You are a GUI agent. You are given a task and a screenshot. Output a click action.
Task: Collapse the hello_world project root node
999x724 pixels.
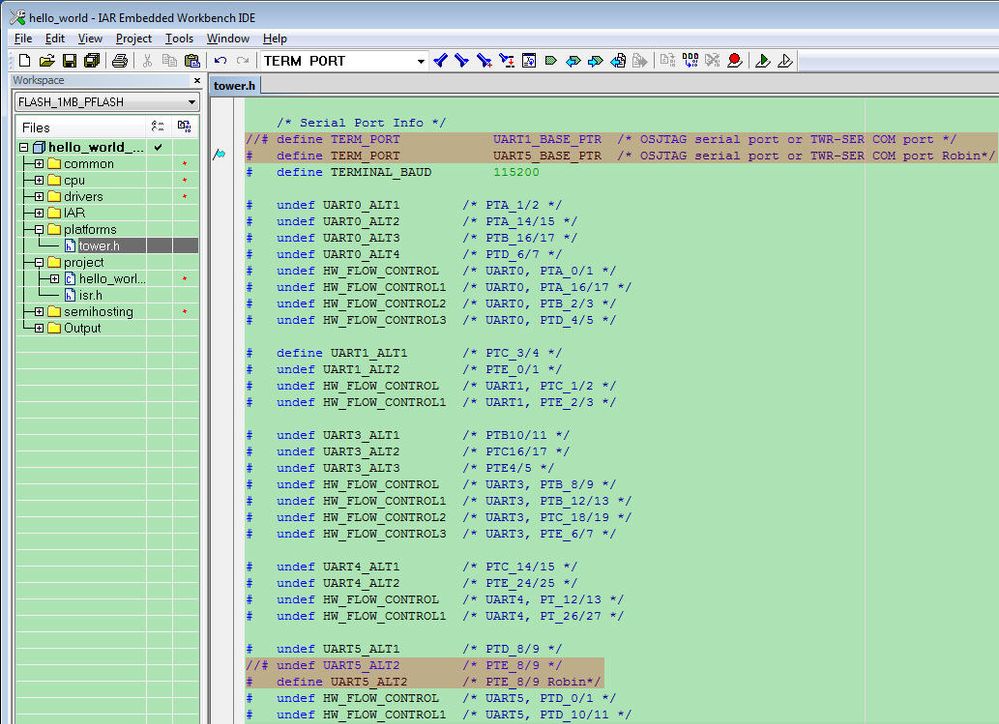click(24, 147)
